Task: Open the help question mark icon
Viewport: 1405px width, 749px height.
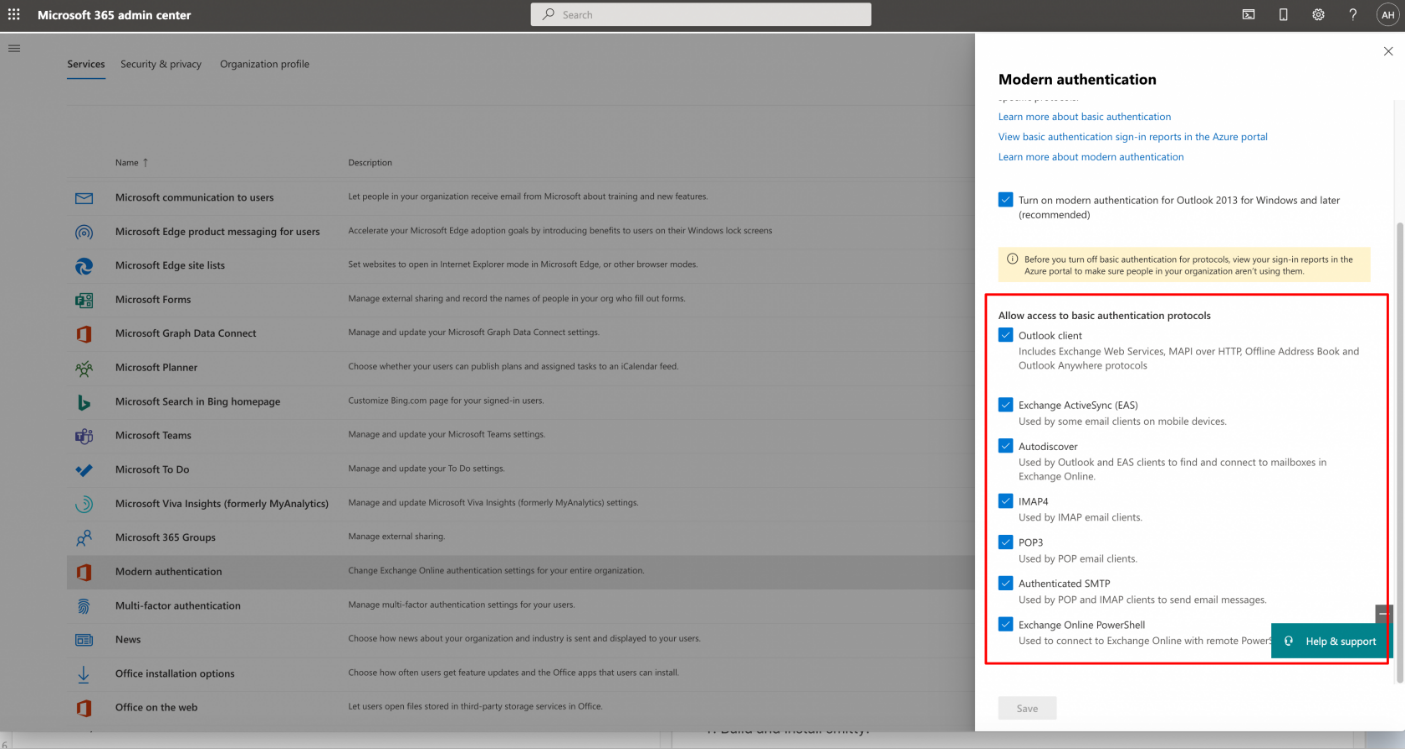Action: click(x=1352, y=15)
